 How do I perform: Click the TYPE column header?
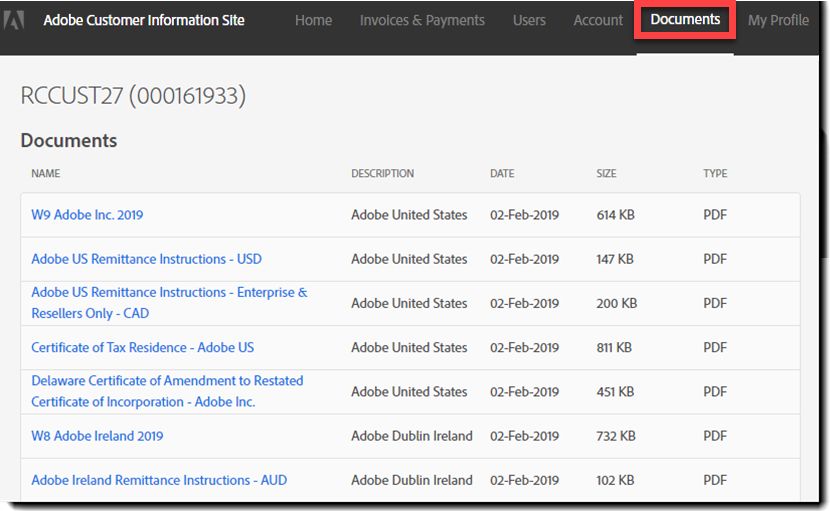715,173
